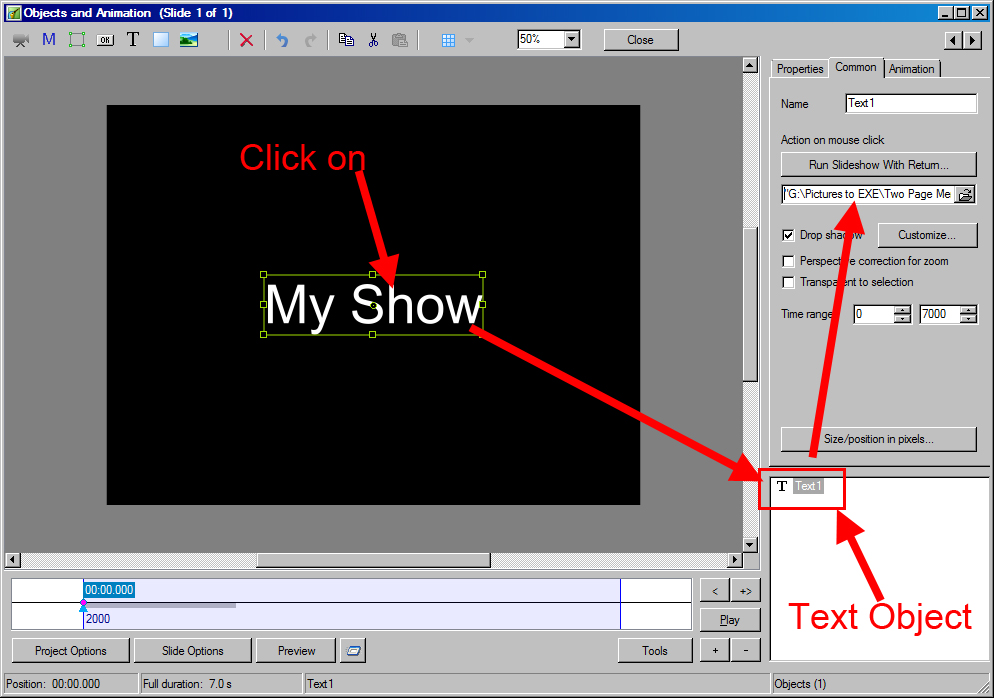This screenshot has height=698, width=994.
Task: Browse for file with folder button
Action: click(x=965, y=194)
